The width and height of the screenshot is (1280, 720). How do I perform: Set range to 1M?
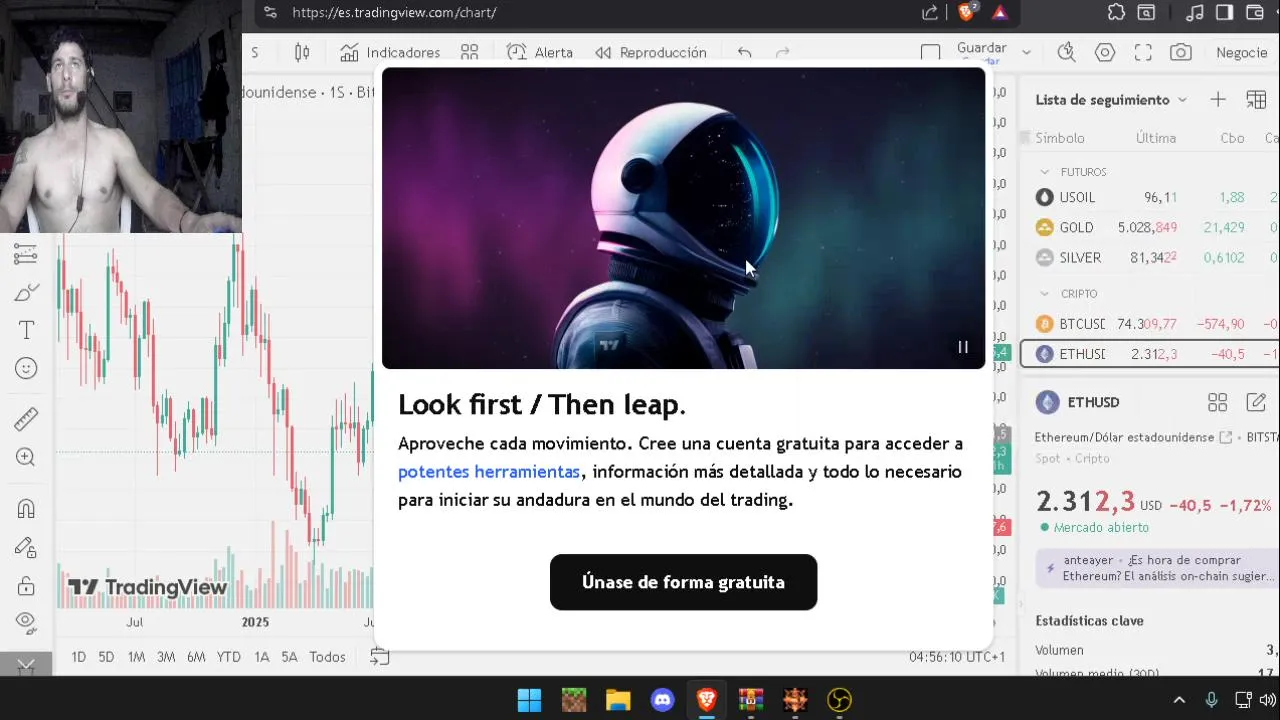[136, 657]
